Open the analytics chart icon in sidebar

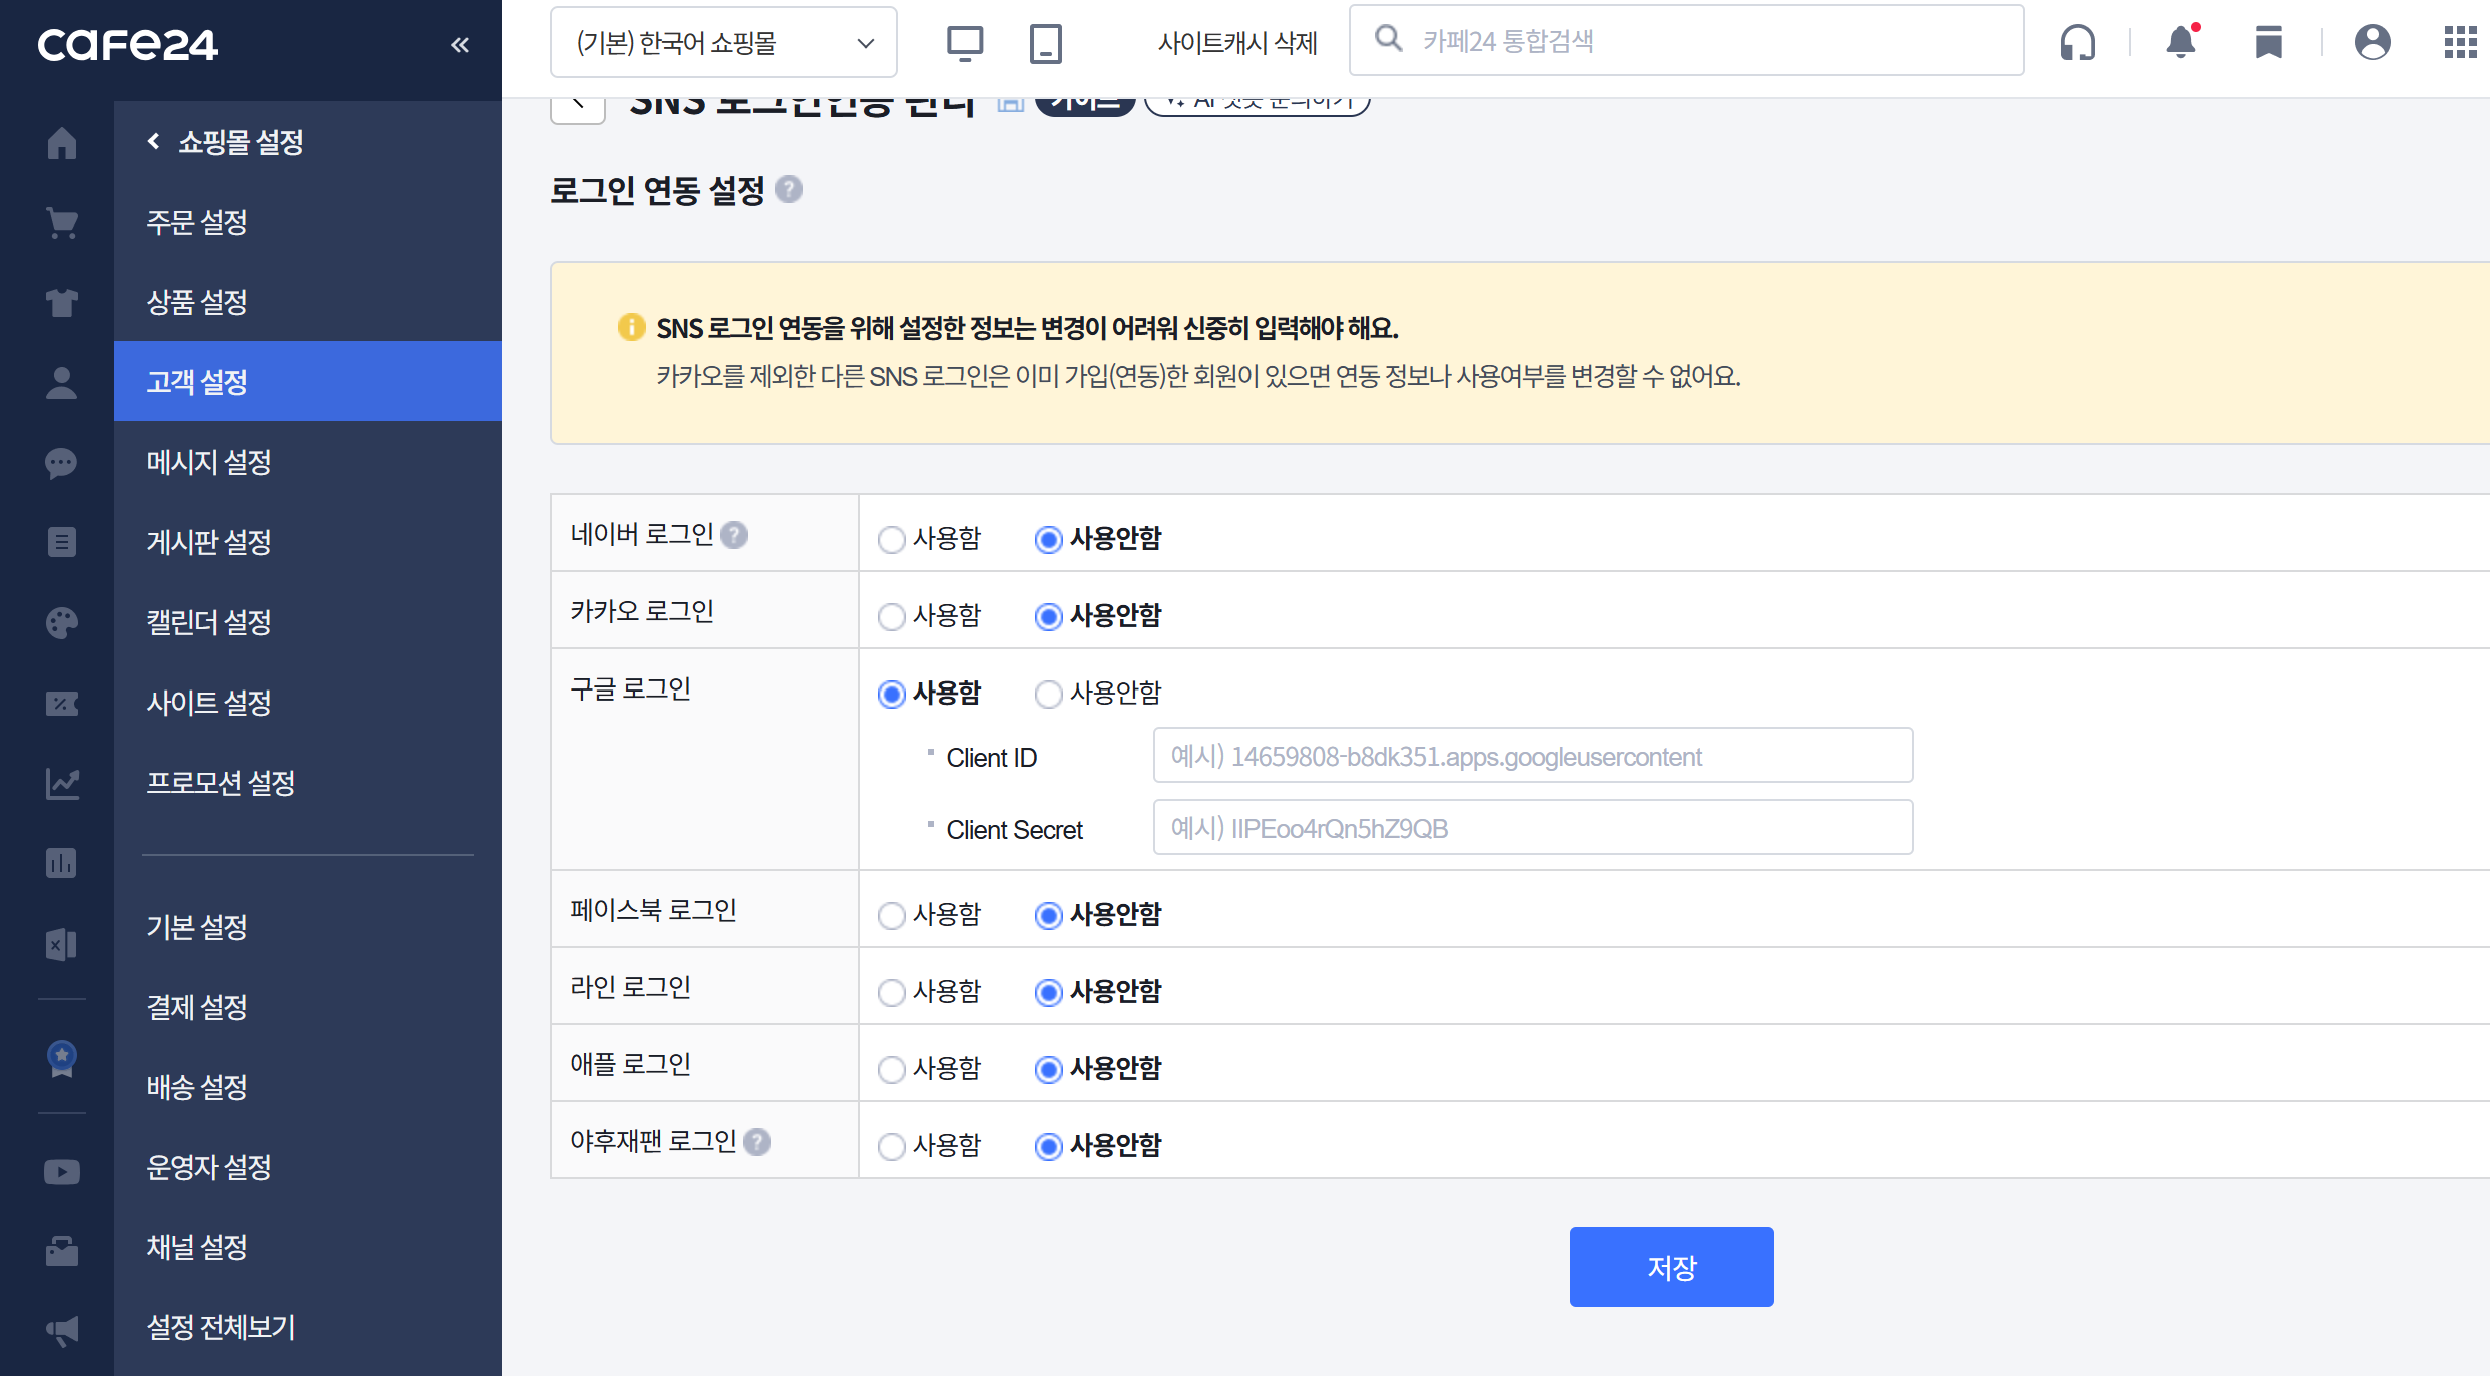coord(61,783)
